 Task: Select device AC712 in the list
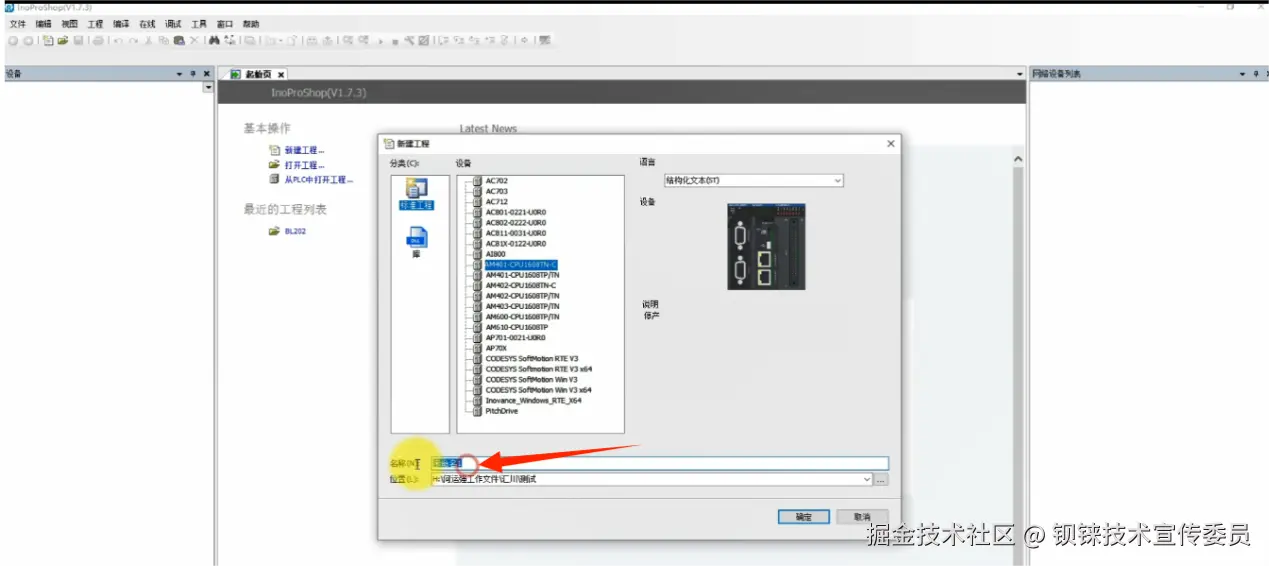[x=496, y=202]
